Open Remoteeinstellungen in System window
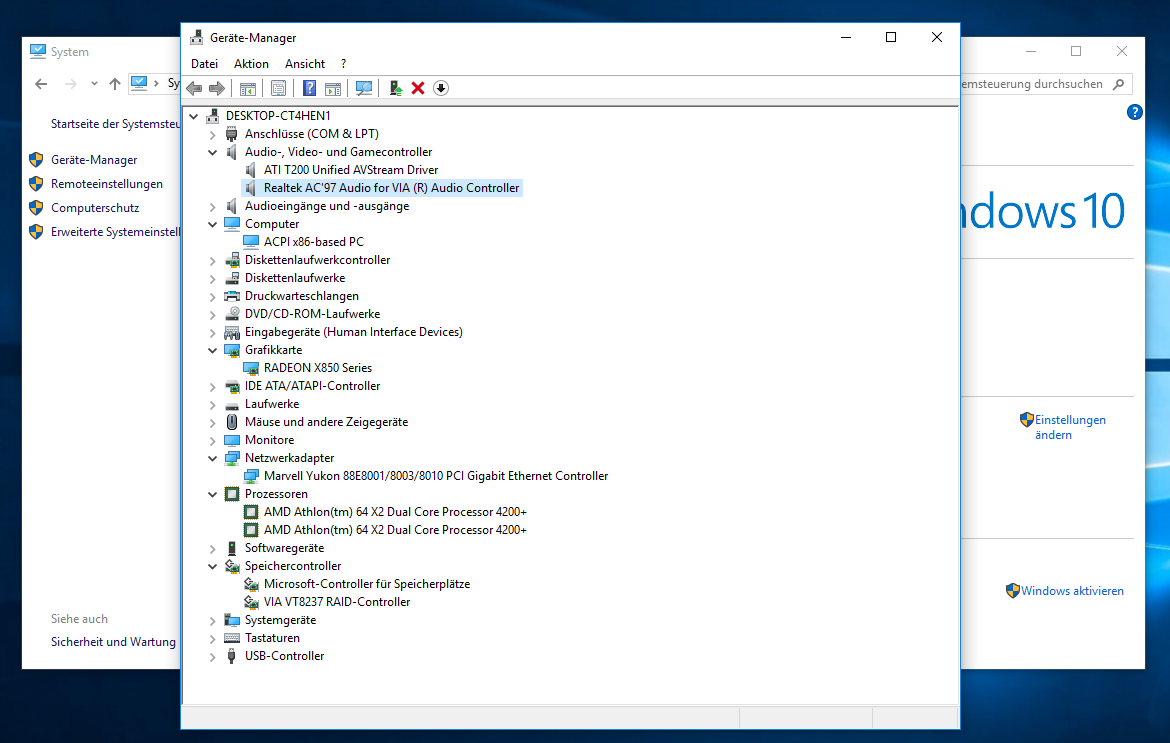Image resolution: width=1170 pixels, height=743 pixels. point(107,184)
